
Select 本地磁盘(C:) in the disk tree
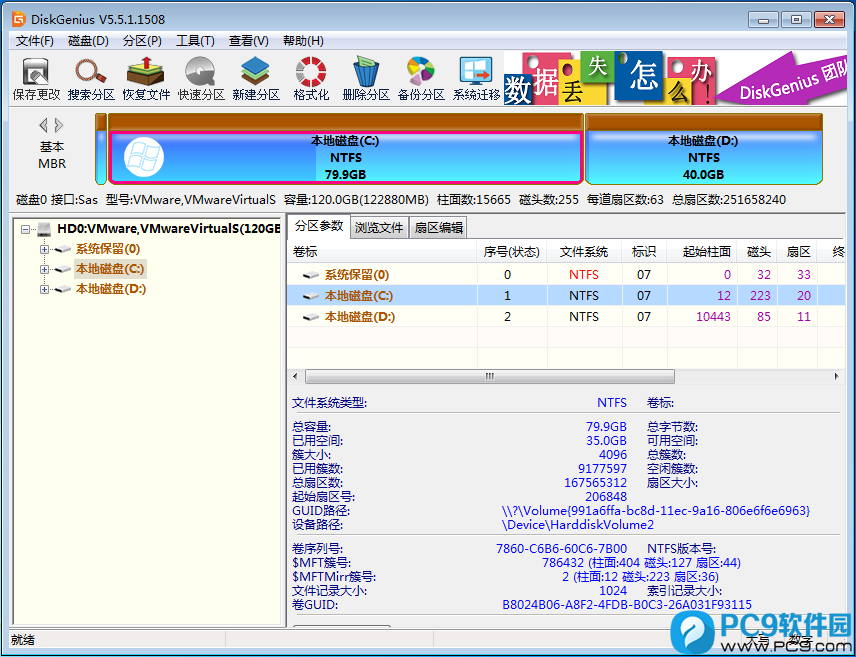coord(110,269)
